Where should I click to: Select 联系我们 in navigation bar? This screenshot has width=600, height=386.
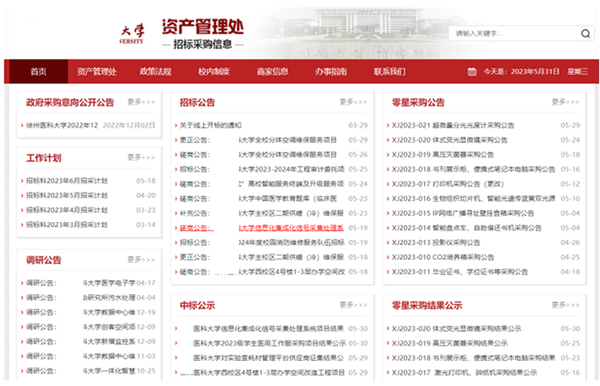point(390,72)
